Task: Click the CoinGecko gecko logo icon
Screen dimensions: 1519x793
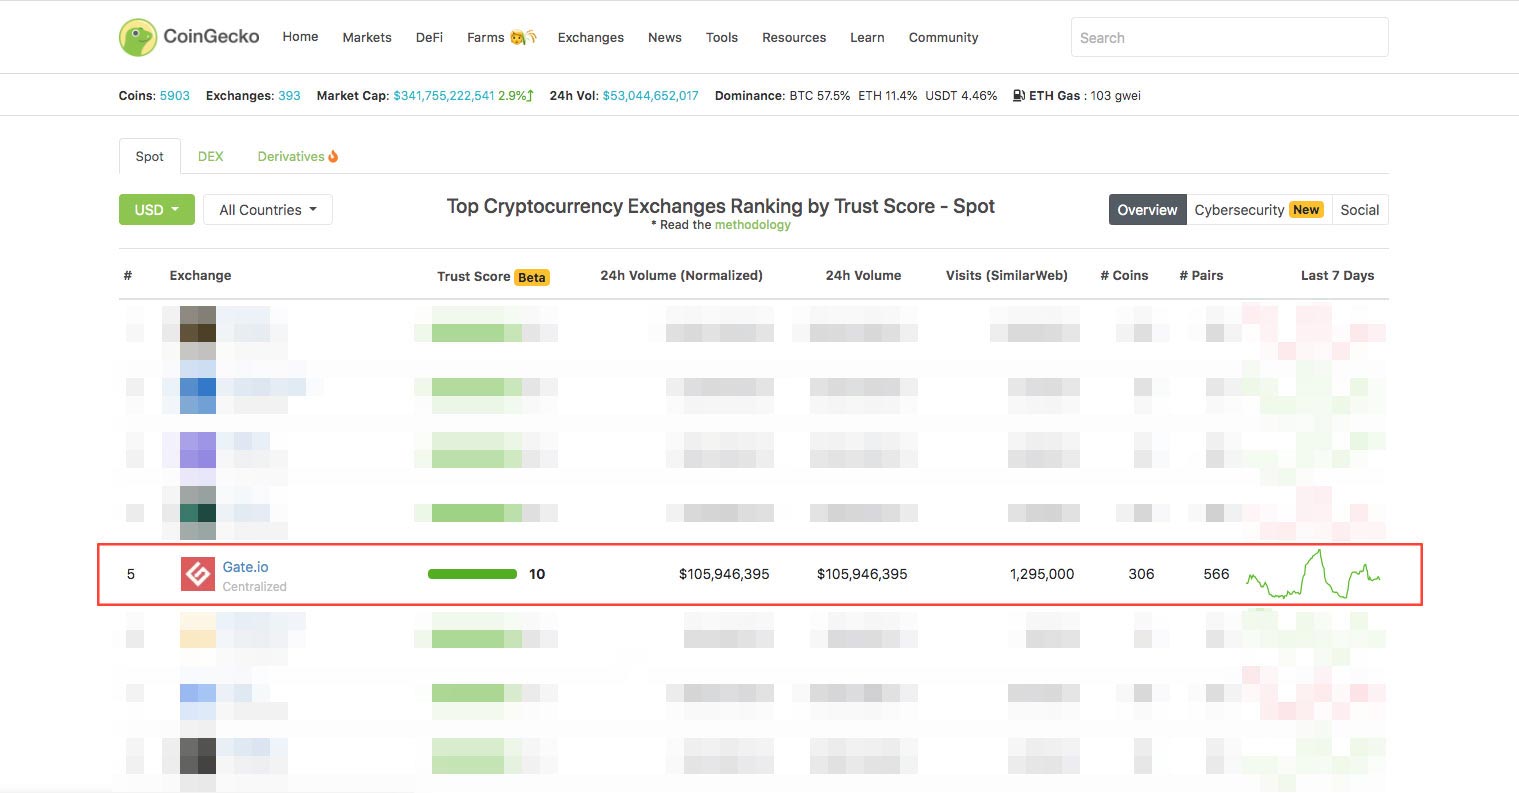Action: (x=138, y=37)
